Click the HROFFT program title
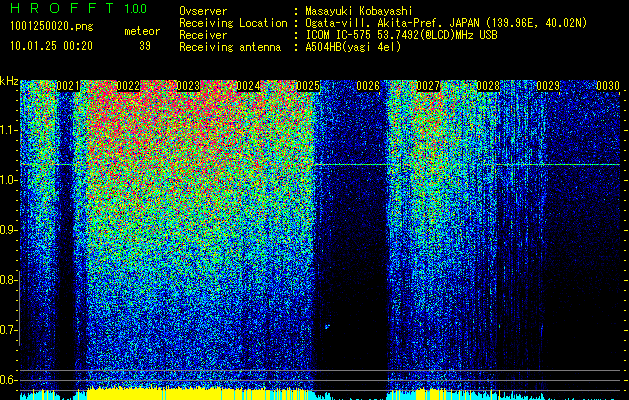This screenshot has width=629, height=400. (62, 8)
